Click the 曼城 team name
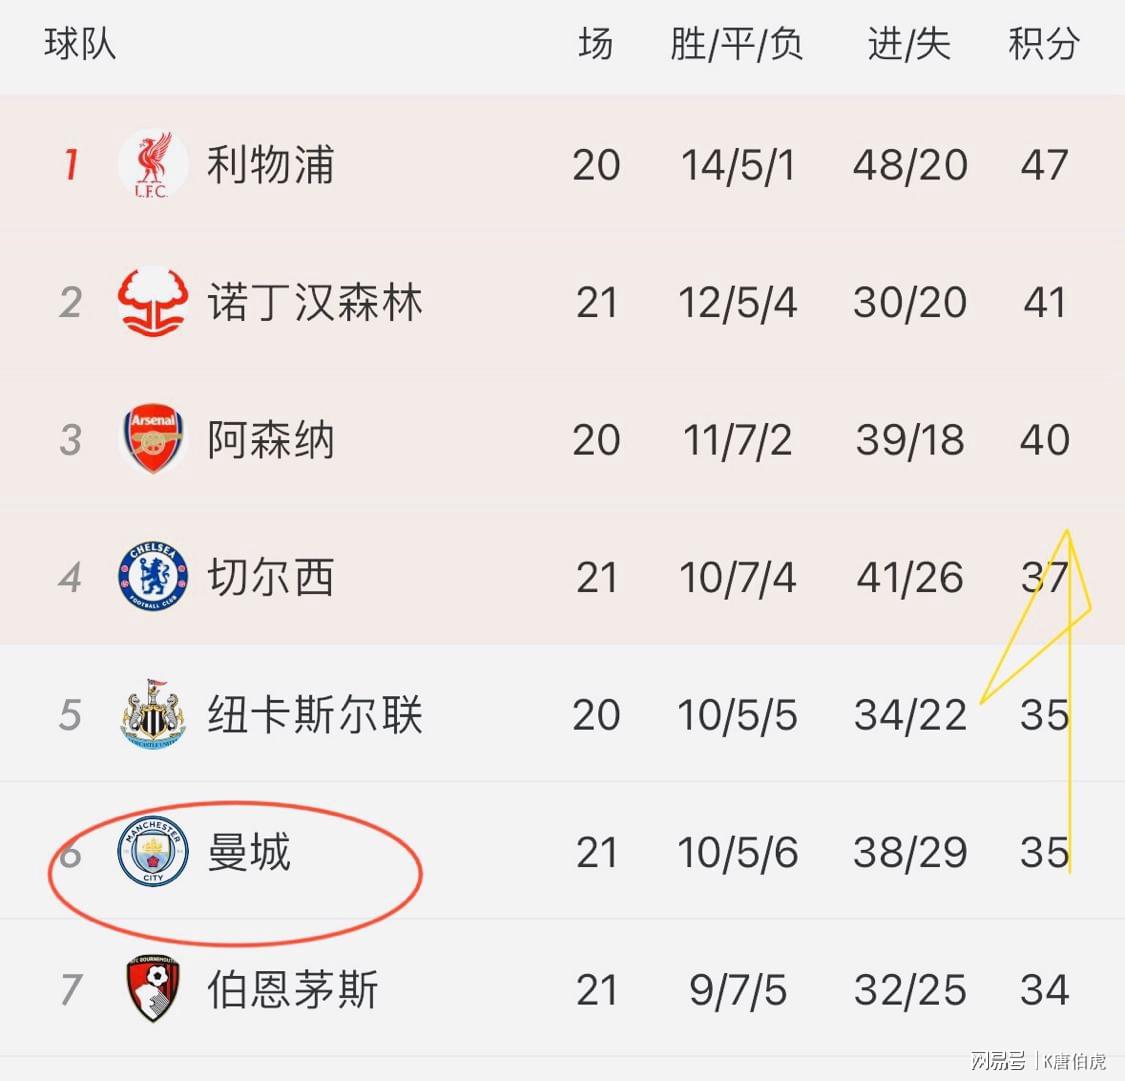This screenshot has width=1125, height=1081. pyautogui.click(x=249, y=851)
